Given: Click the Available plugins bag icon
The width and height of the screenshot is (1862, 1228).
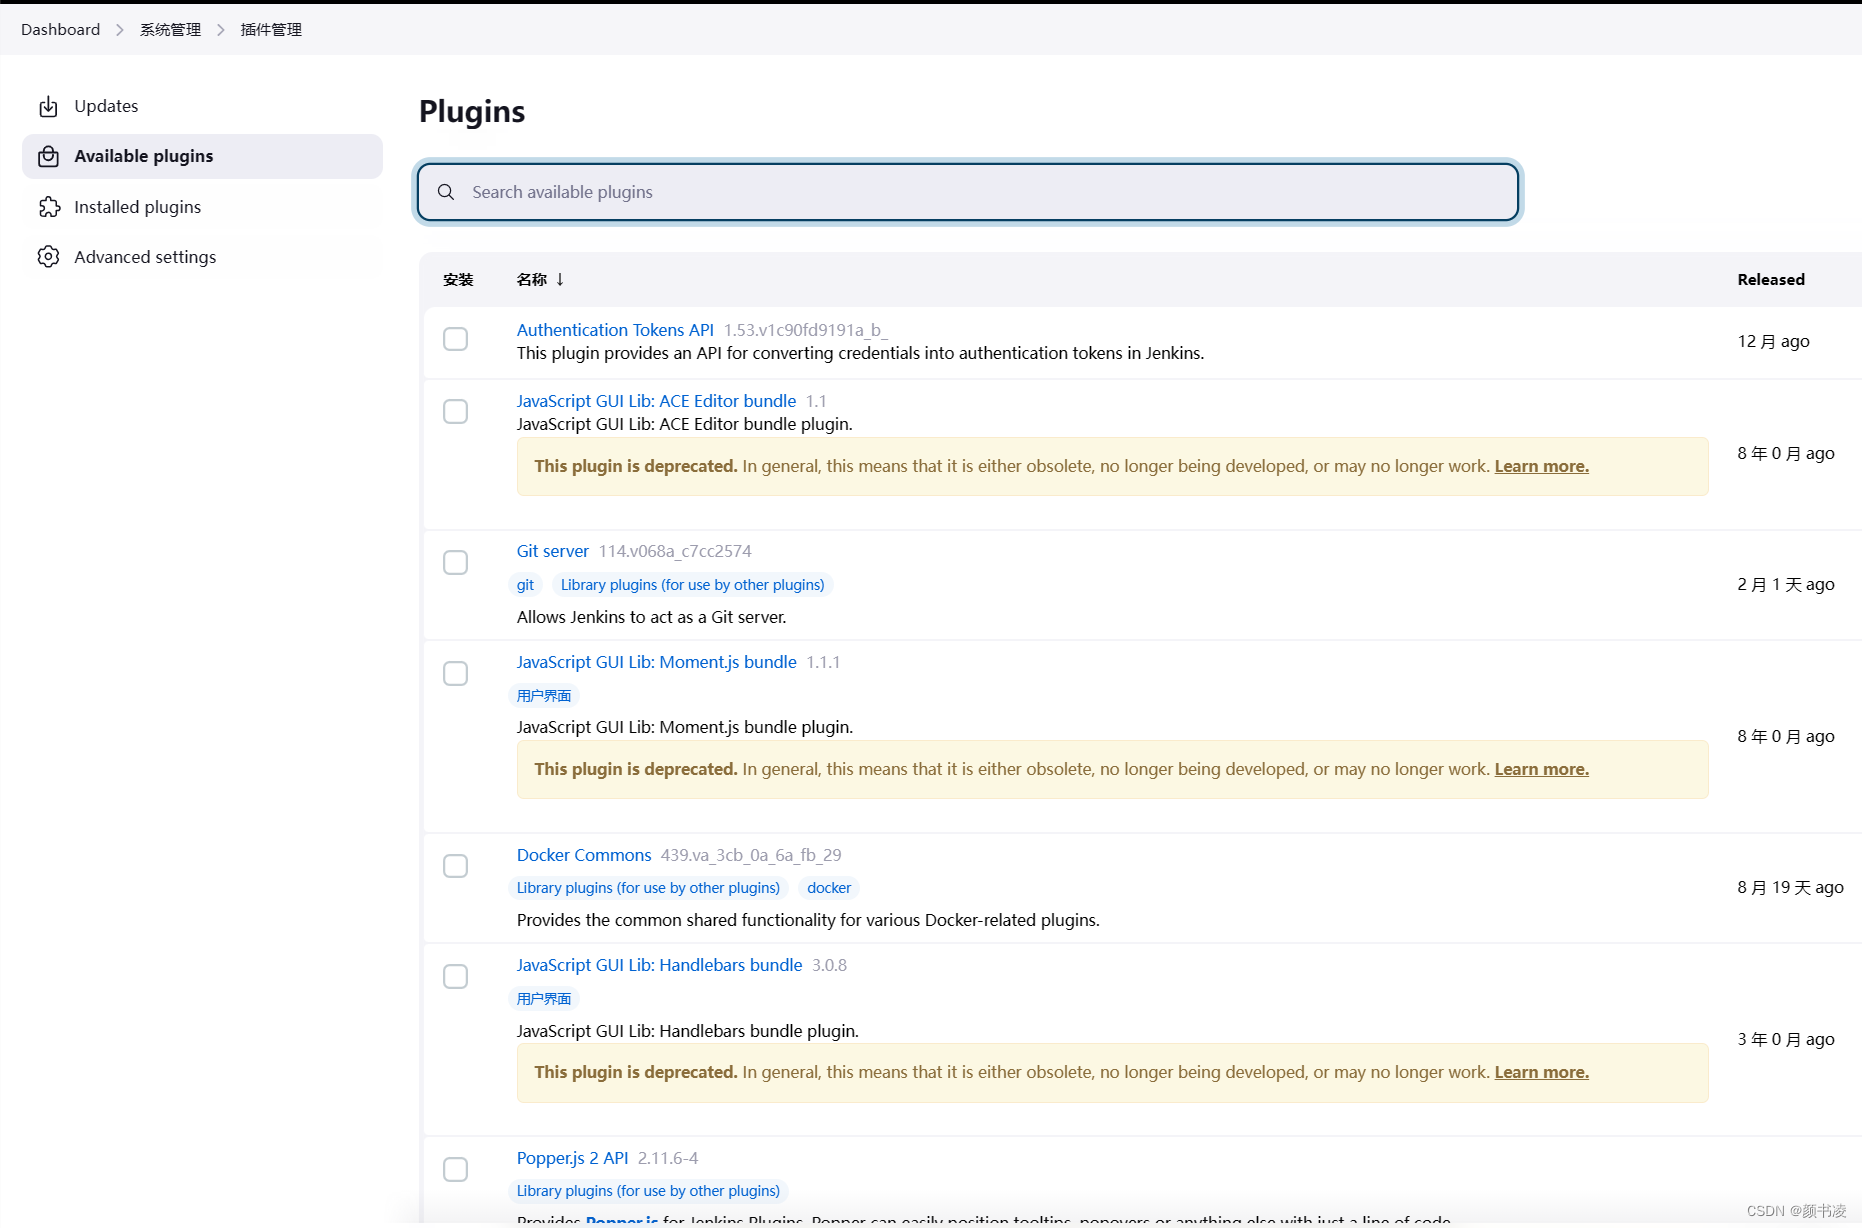Looking at the screenshot, I should 48,156.
